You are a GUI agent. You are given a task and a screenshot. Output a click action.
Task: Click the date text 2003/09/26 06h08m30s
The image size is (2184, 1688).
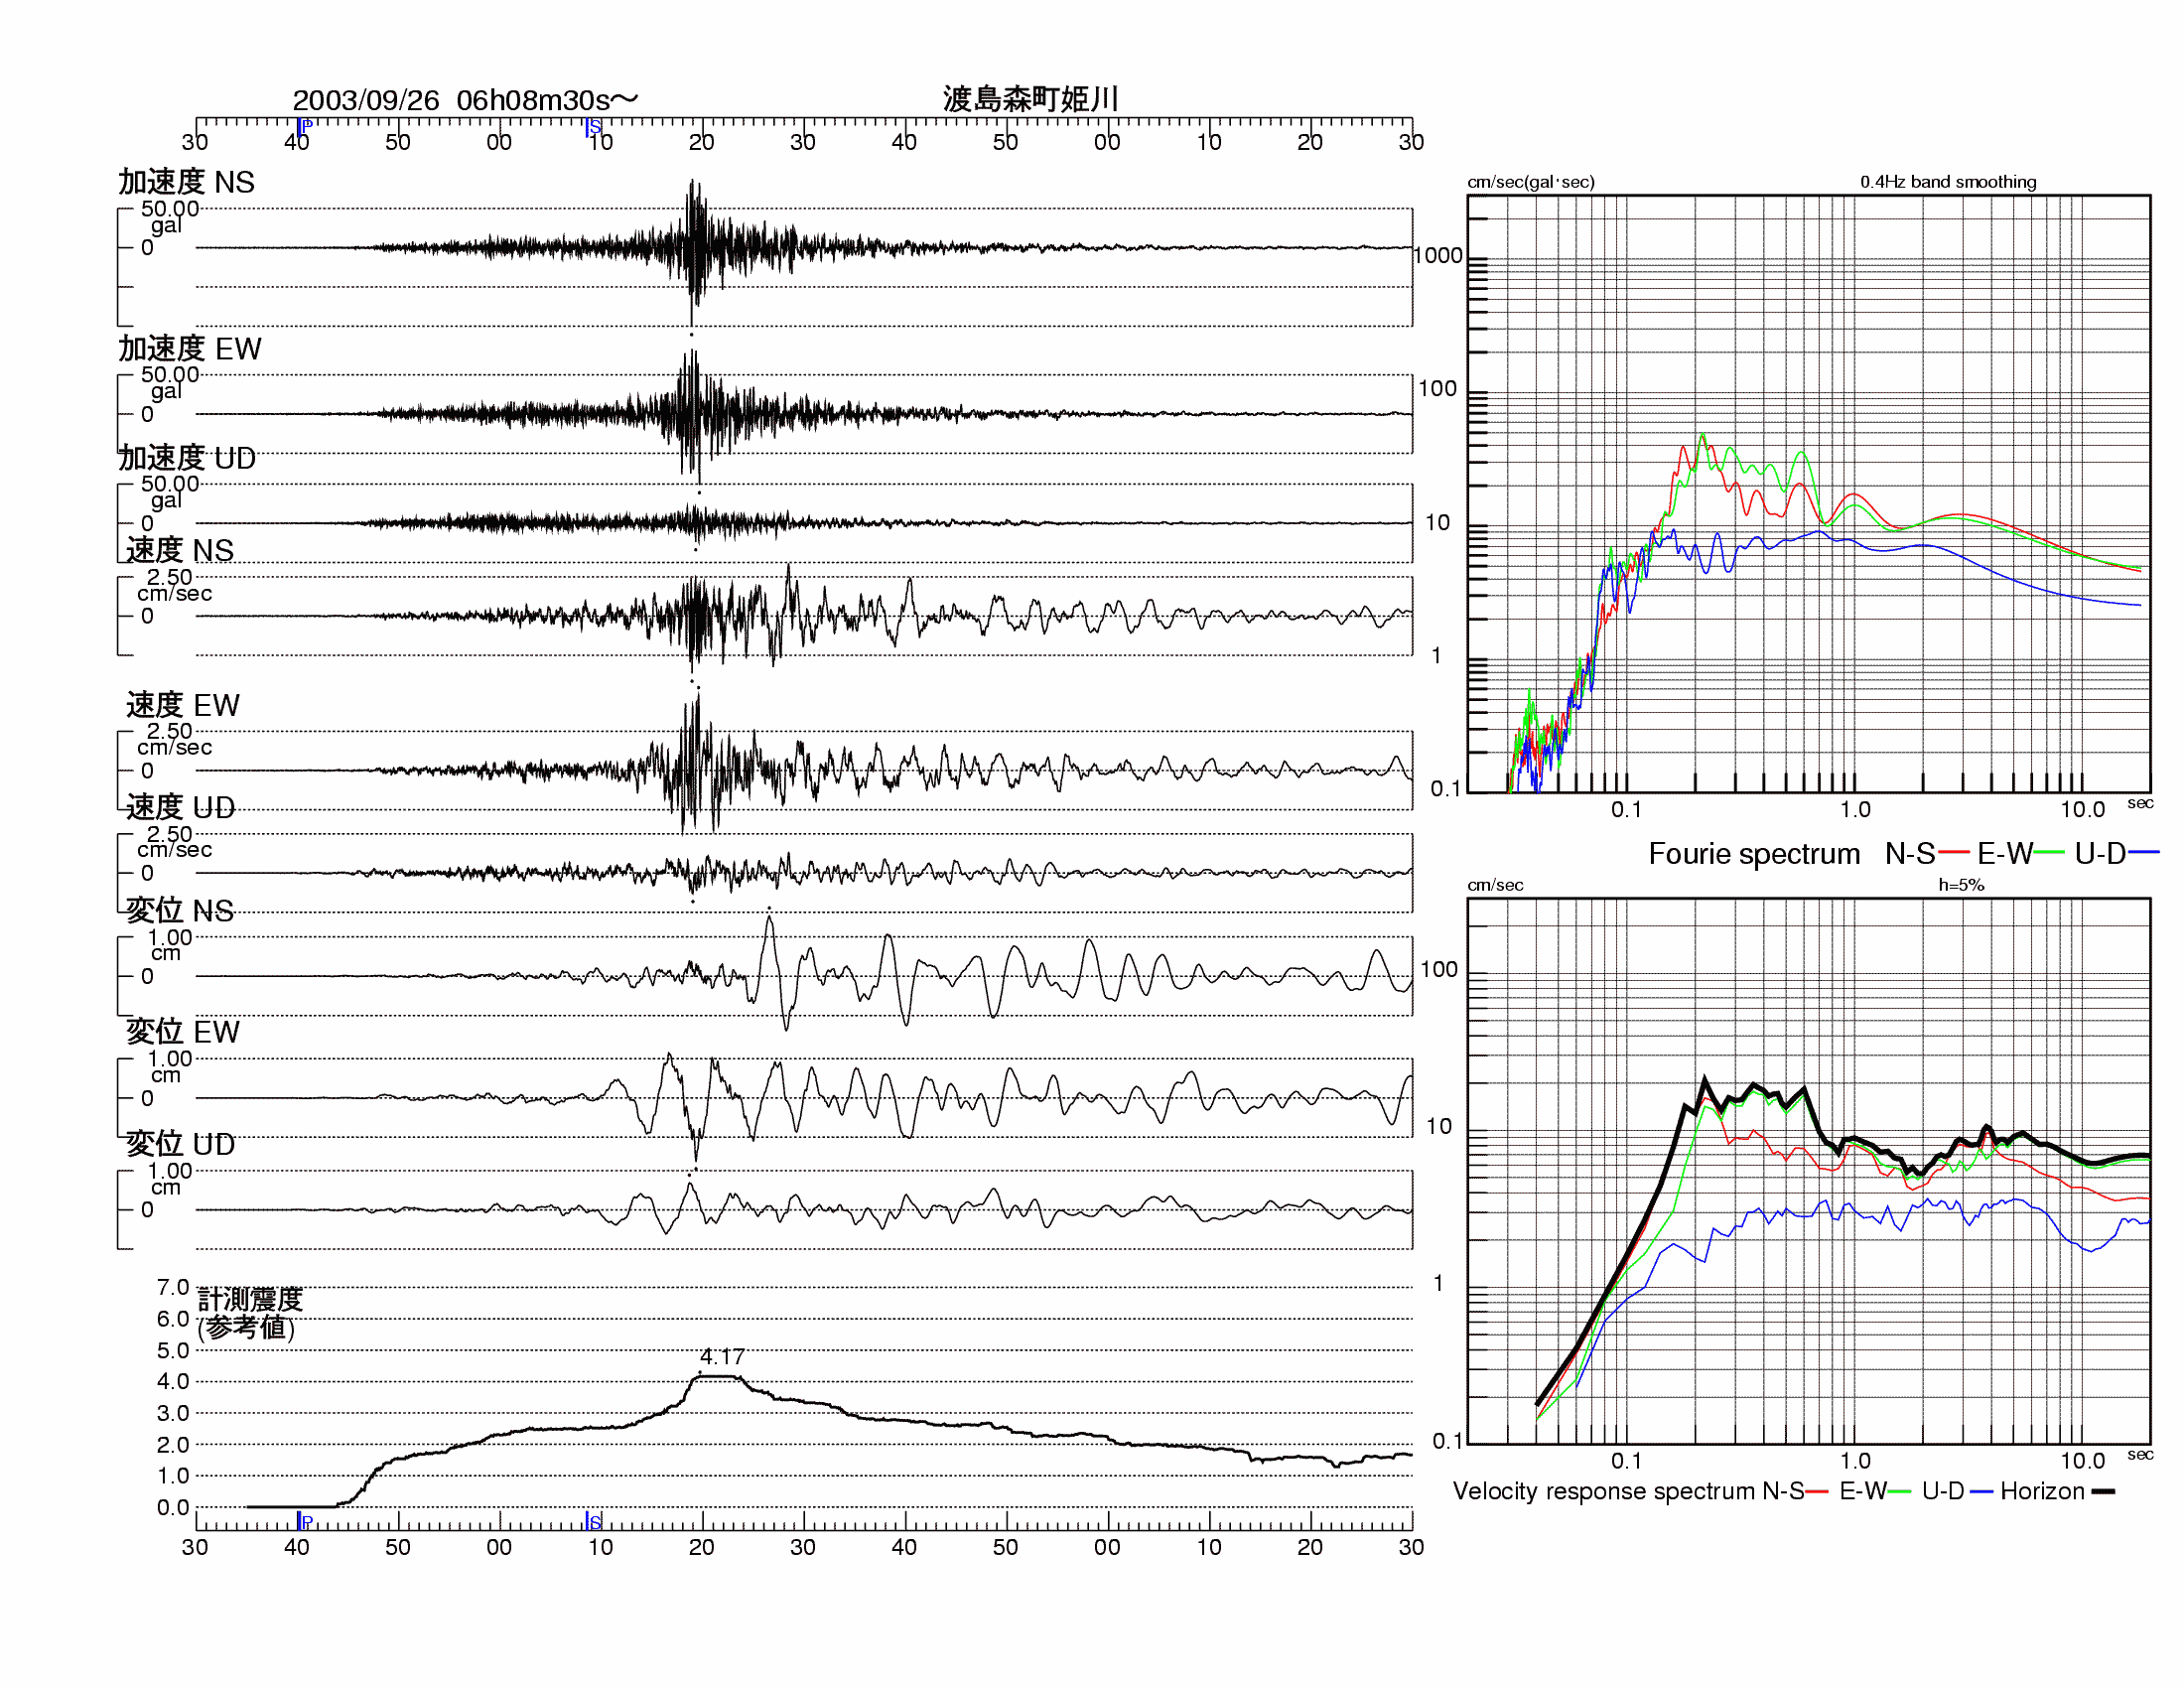click(465, 100)
